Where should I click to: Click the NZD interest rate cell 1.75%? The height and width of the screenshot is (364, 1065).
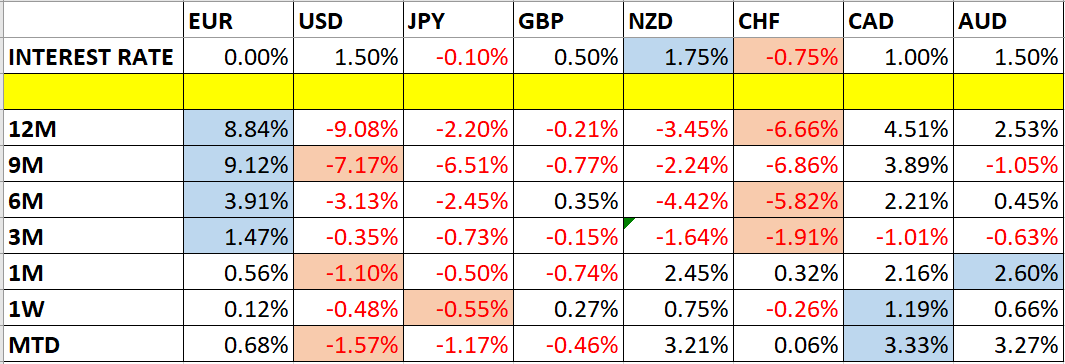coord(679,56)
